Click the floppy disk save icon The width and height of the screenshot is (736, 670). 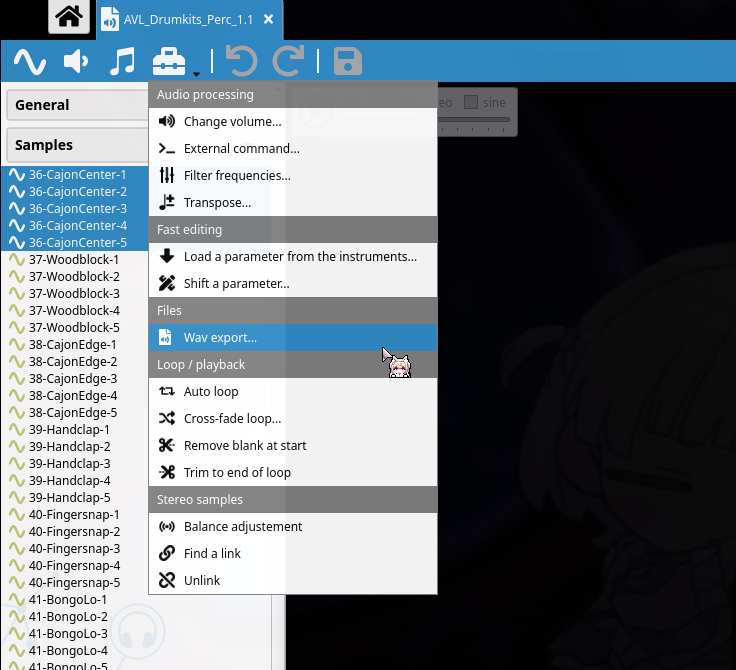coord(347,62)
